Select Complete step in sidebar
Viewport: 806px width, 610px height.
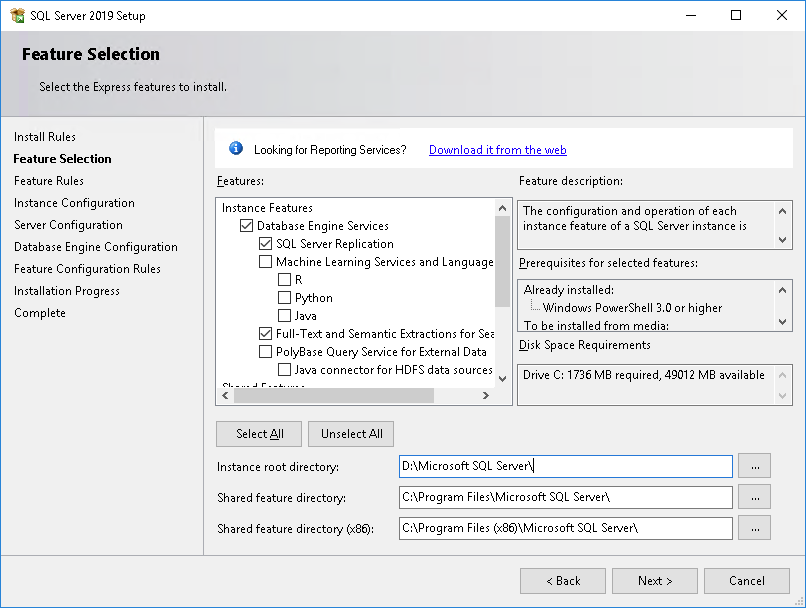point(40,313)
